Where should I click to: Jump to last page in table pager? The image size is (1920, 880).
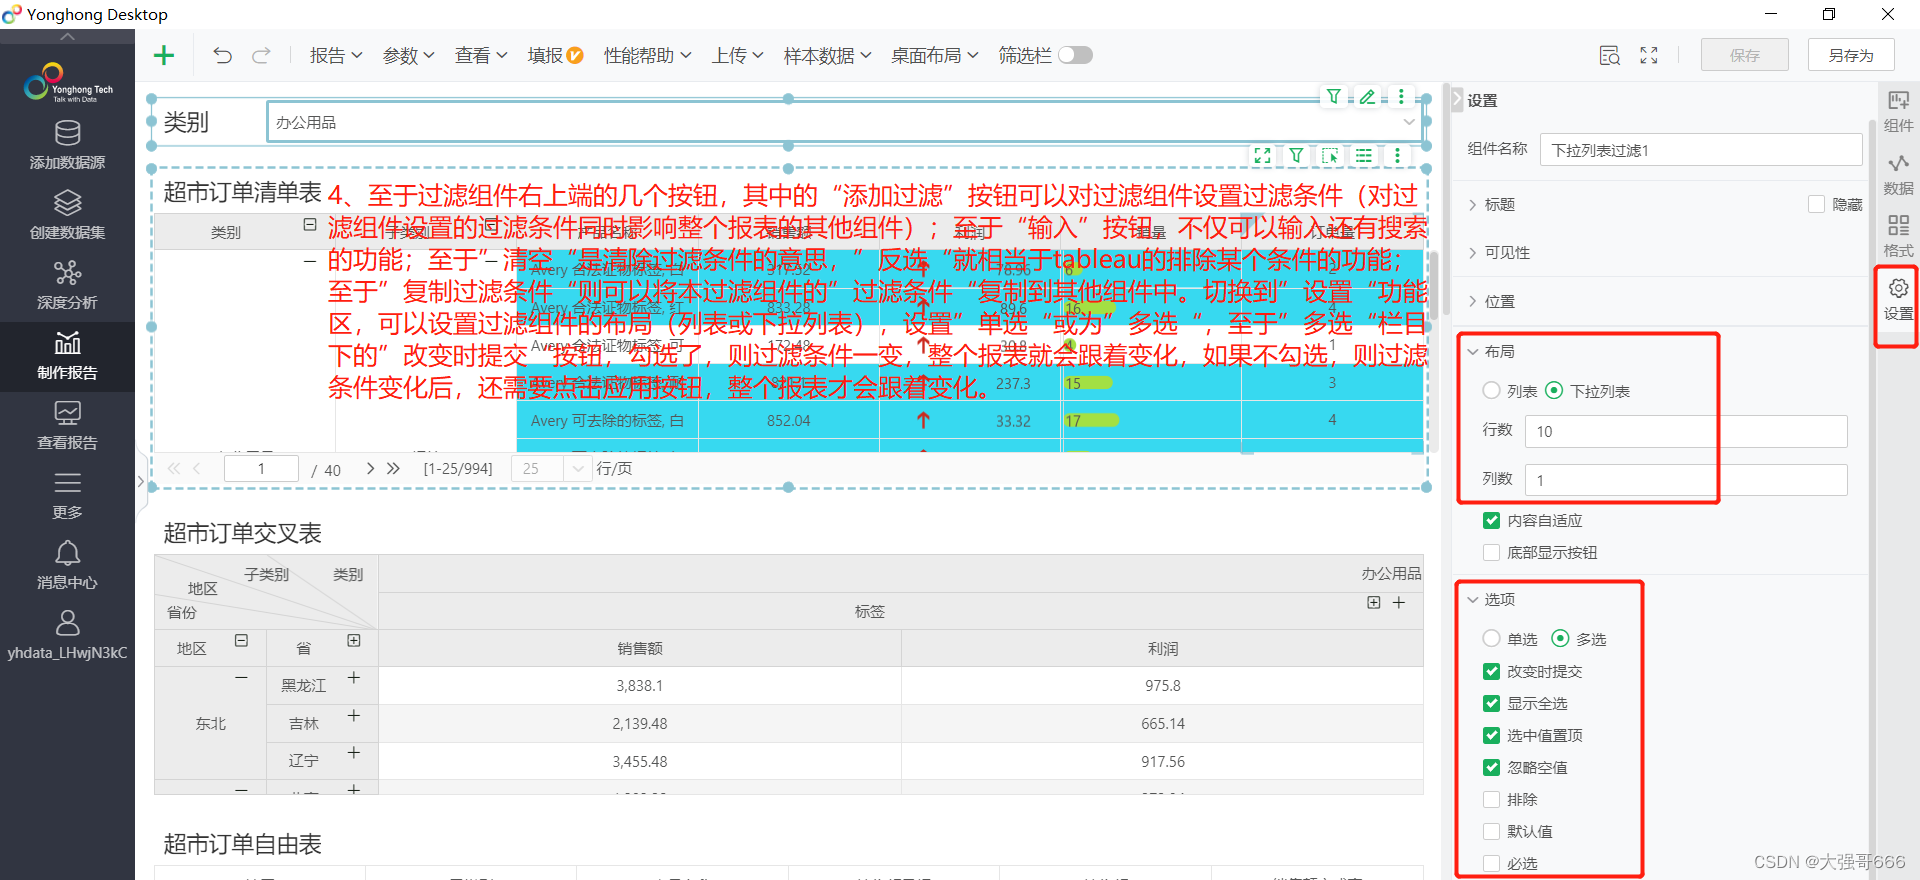[393, 468]
